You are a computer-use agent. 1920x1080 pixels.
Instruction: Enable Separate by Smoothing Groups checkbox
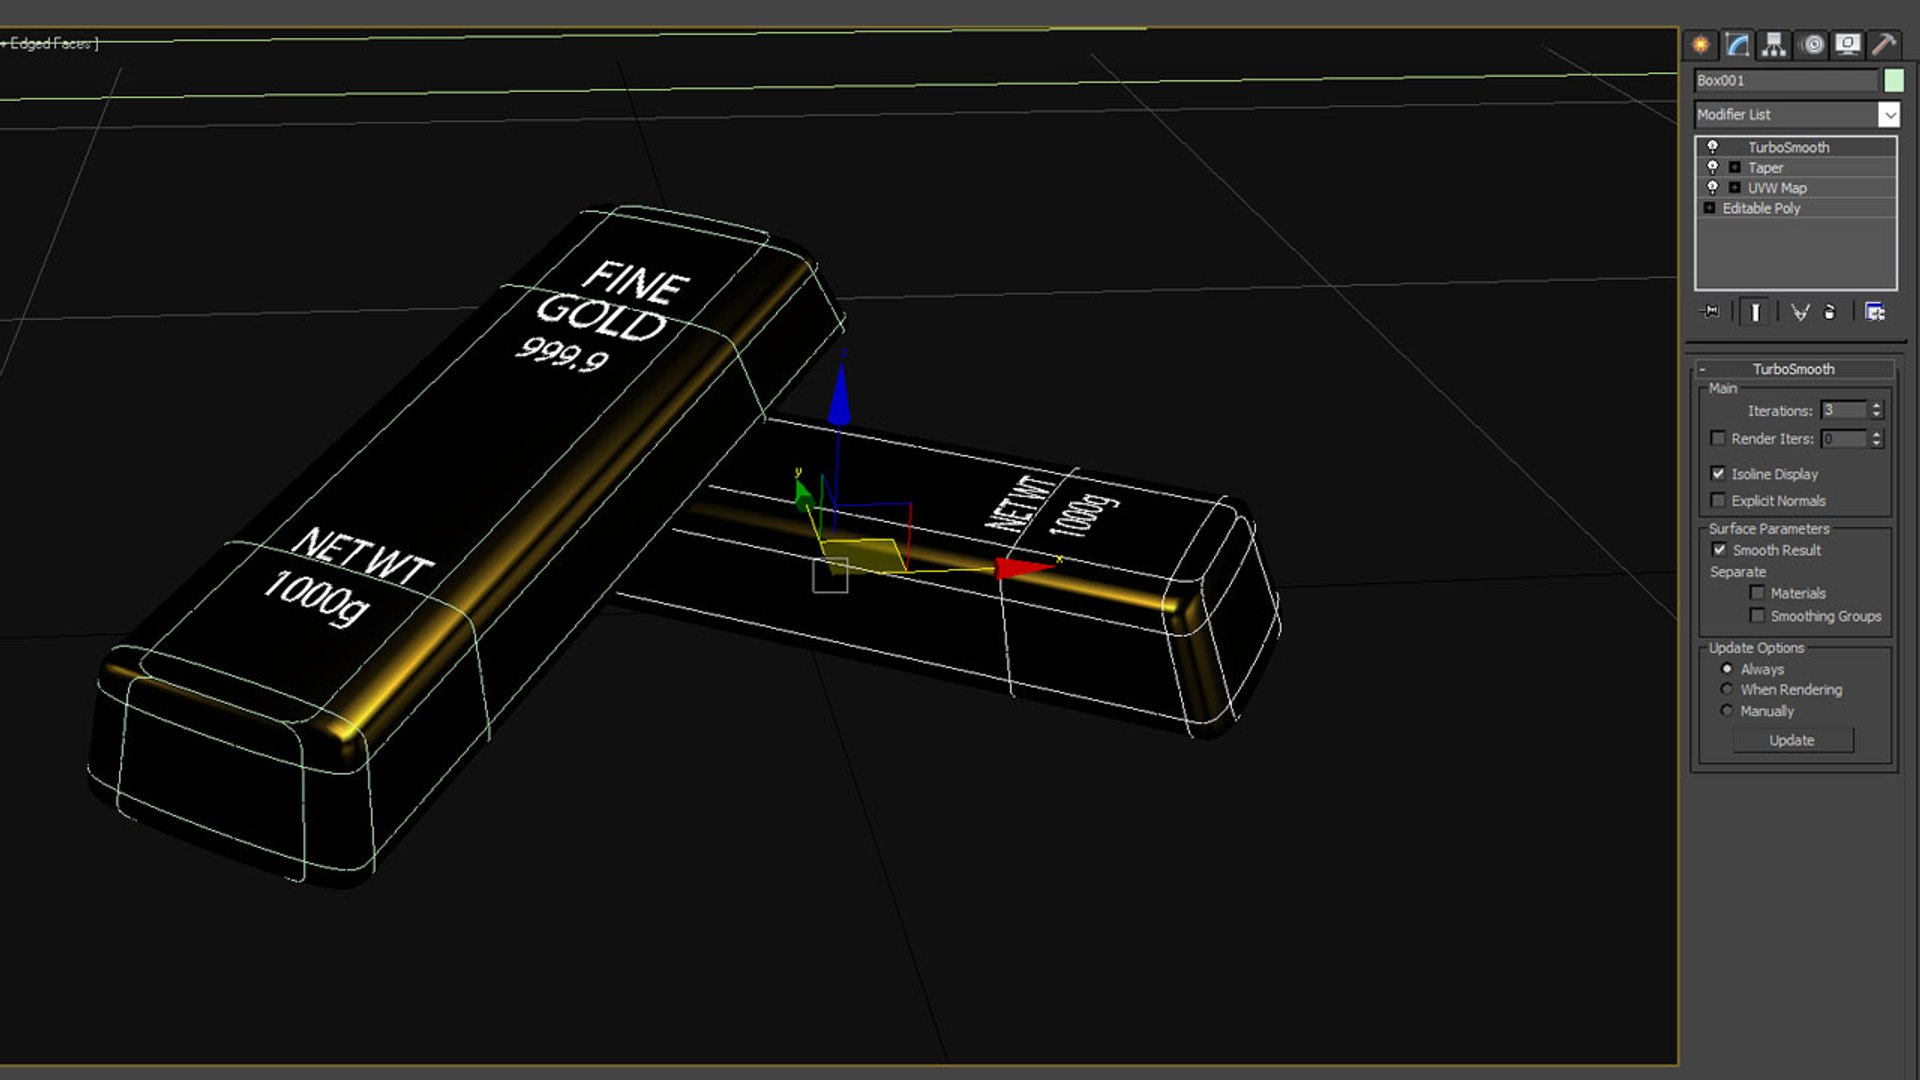pyautogui.click(x=1757, y=616)
